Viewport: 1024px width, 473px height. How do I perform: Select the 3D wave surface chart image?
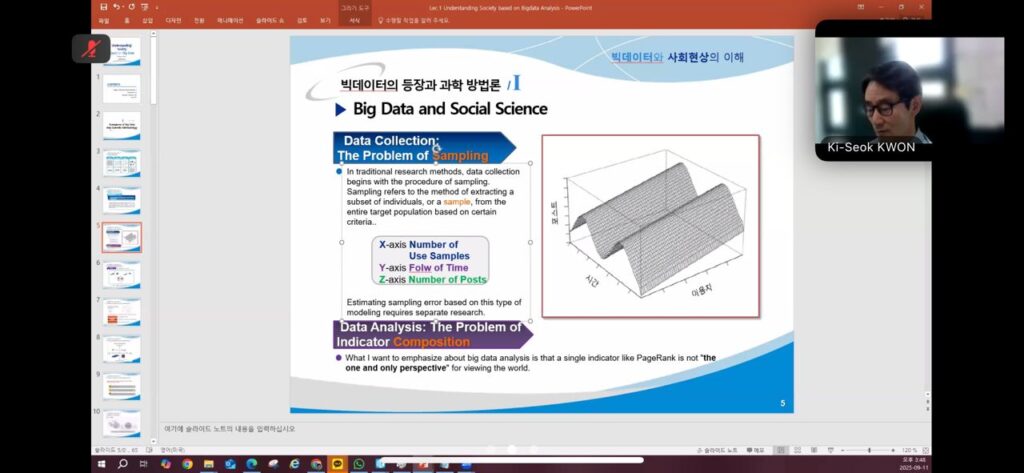tap(650, 226)
